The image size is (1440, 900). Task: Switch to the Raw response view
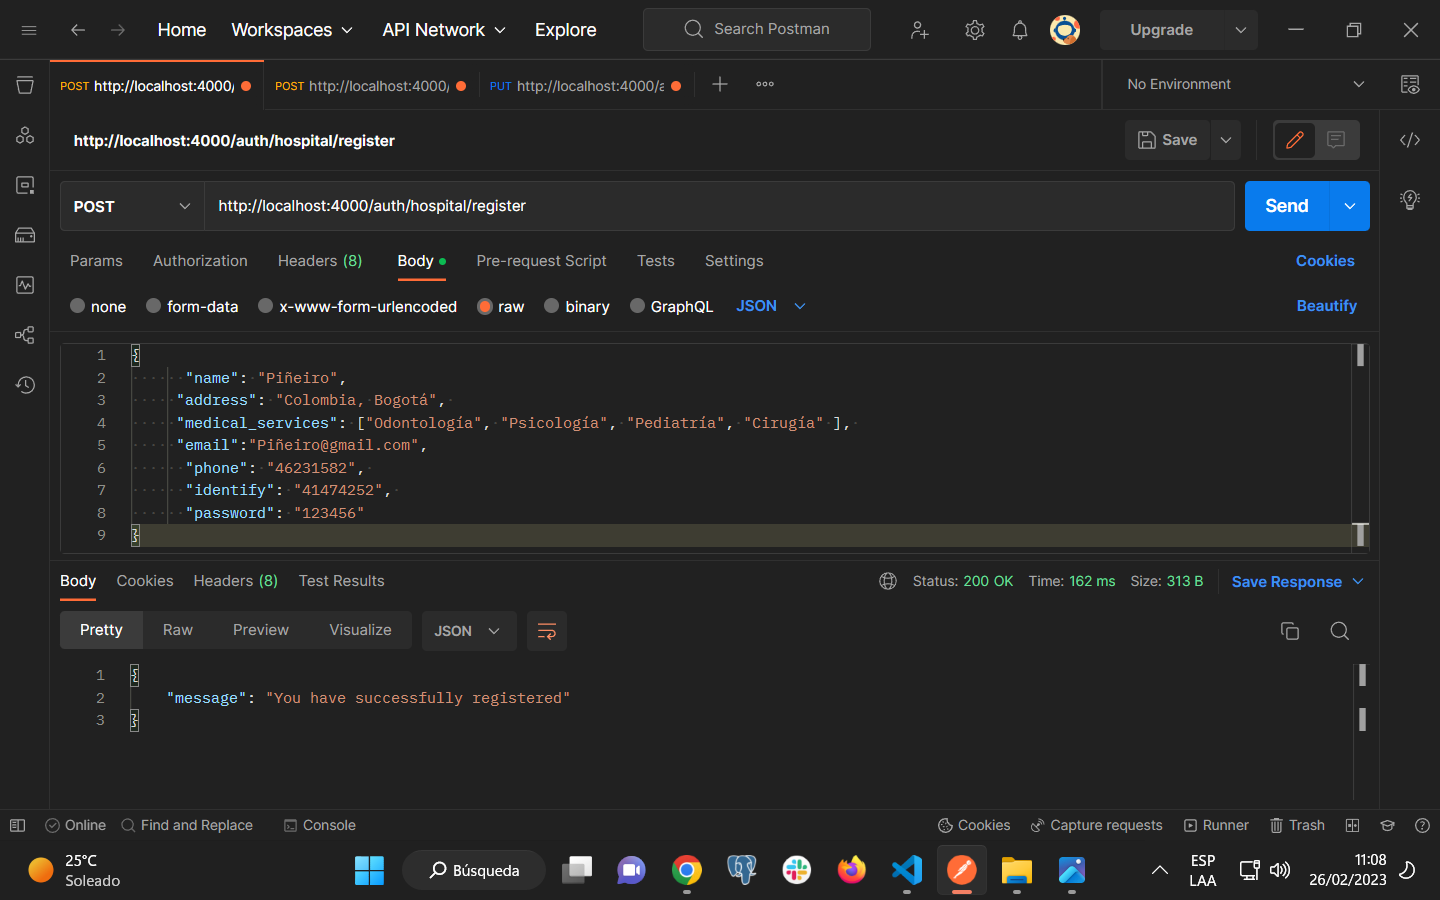177,630
